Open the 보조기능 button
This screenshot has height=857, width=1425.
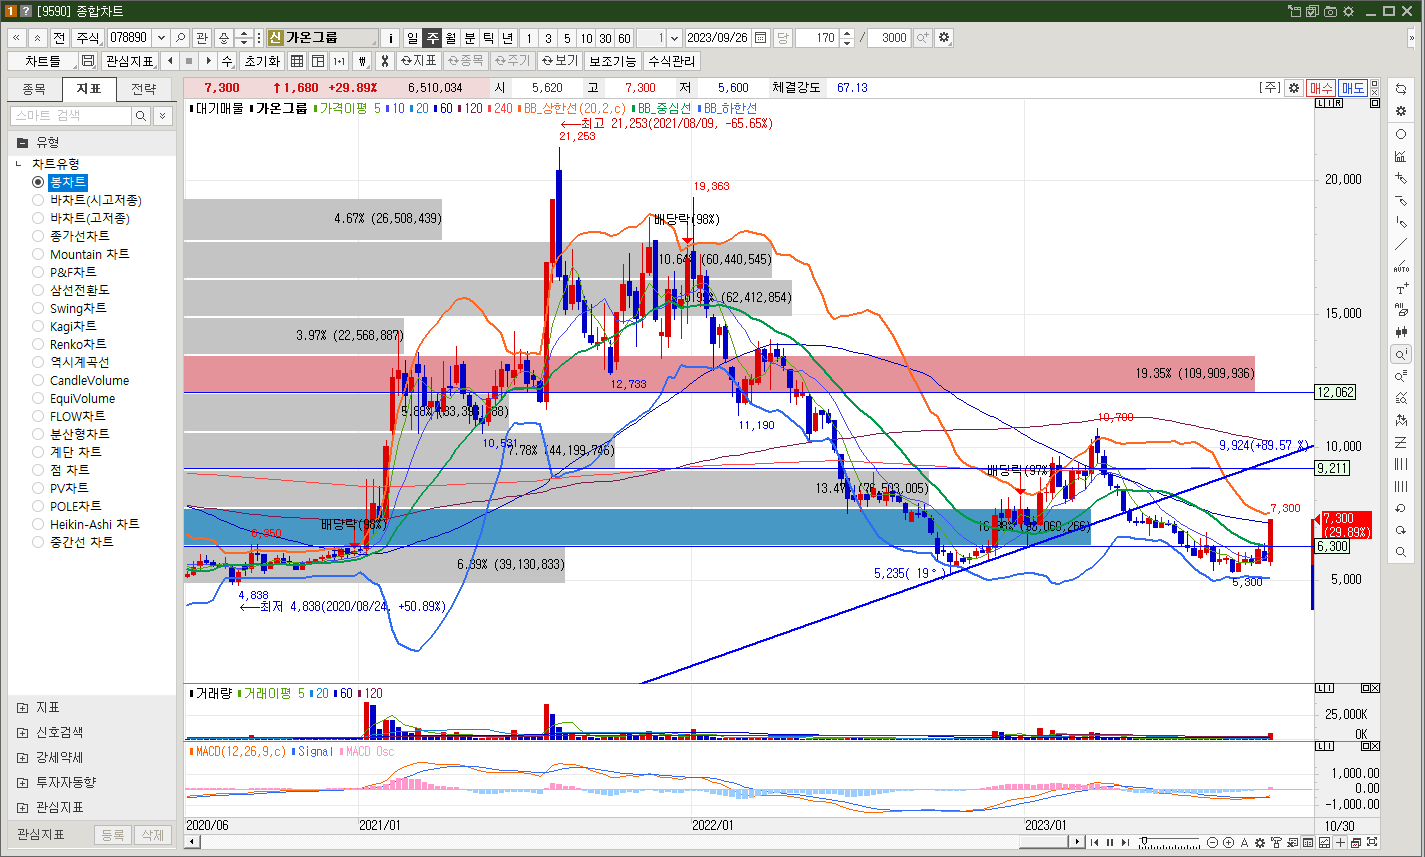(x=613, y=61)
